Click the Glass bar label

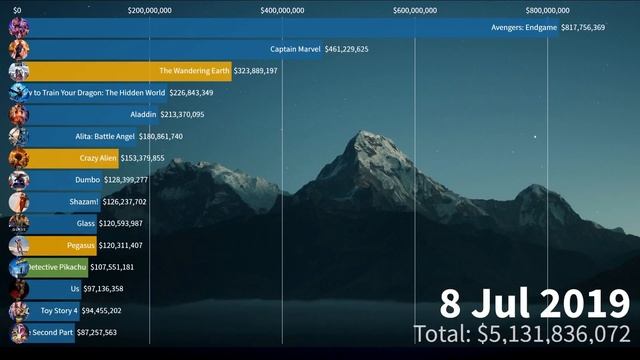pos(86,223)
